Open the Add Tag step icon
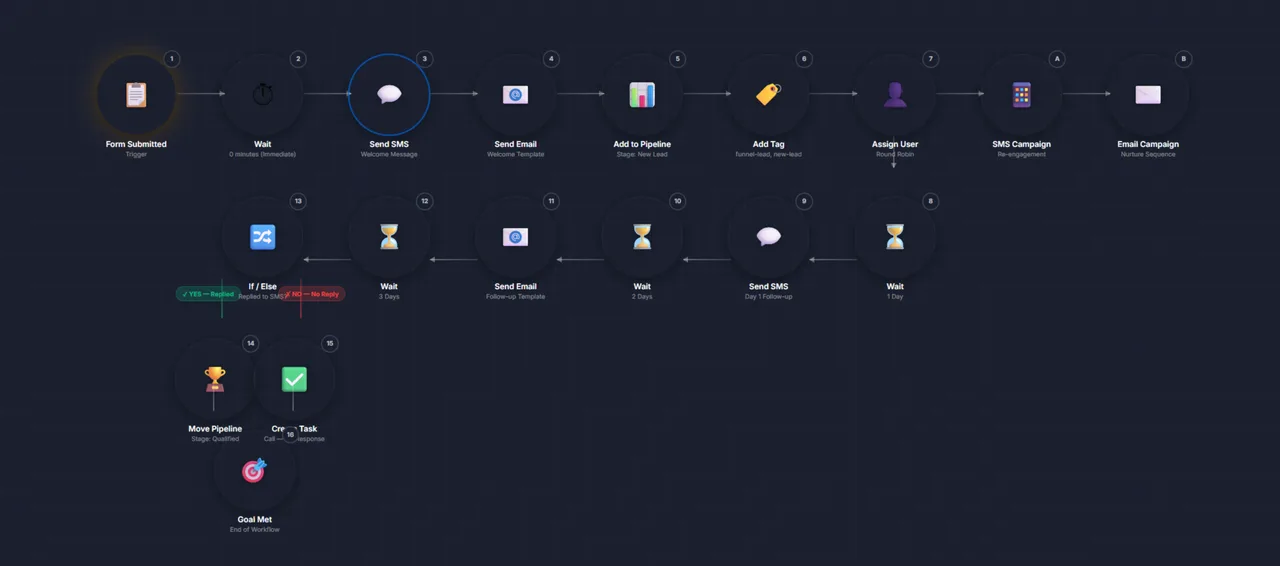 768,95
